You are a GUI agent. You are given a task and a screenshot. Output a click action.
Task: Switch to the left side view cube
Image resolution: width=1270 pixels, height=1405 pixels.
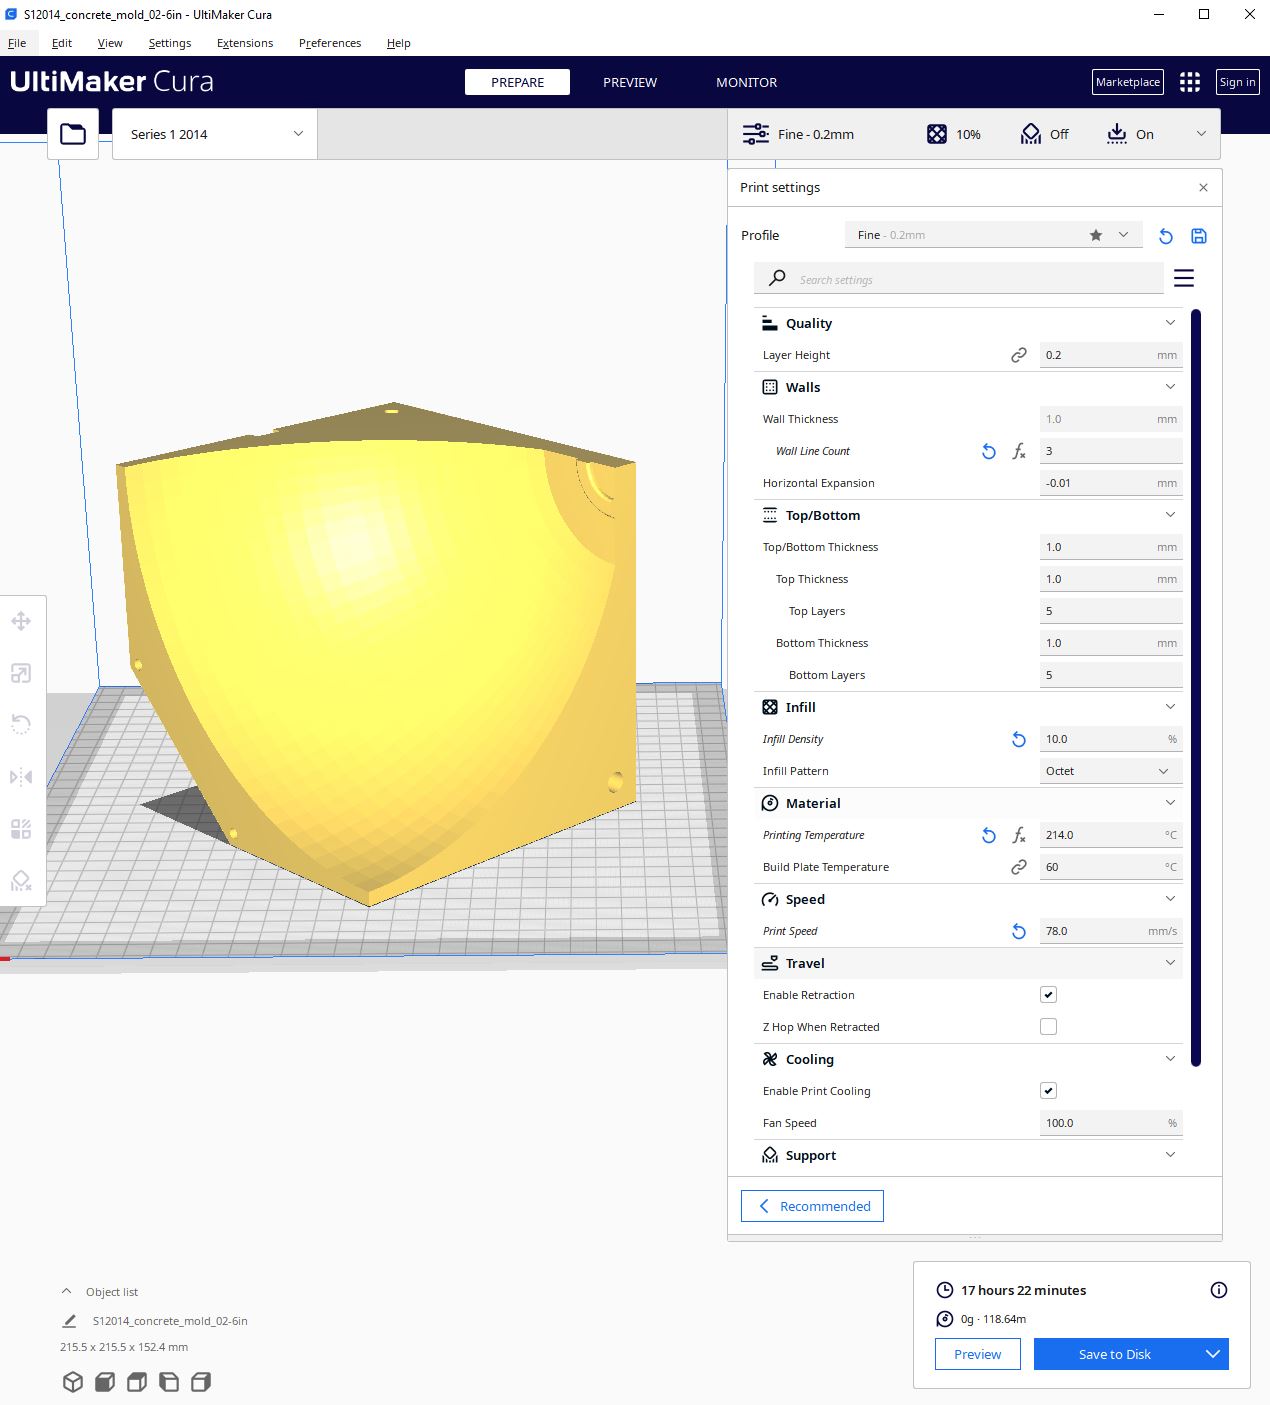pyautogui.click(x=169, y=1382)
